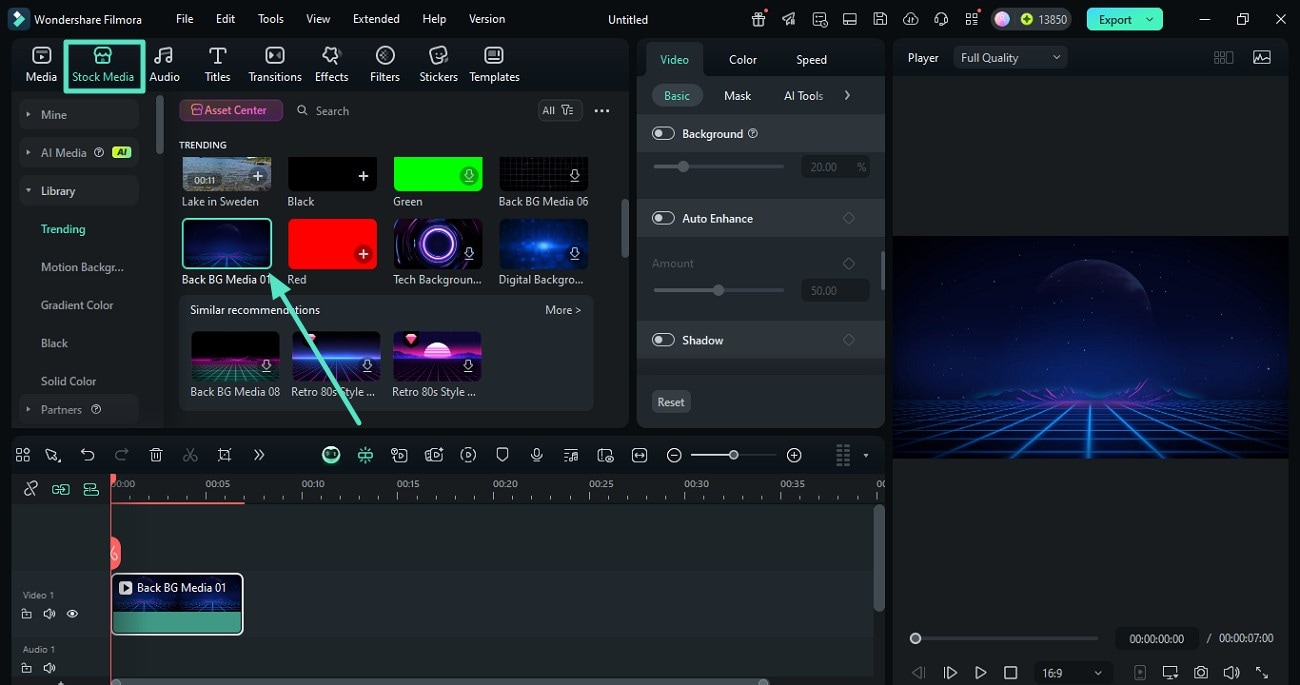Viewport: 1300px width, 685px height.
Task: Click the voiceover microphone icon
Action: coord(537,455)
